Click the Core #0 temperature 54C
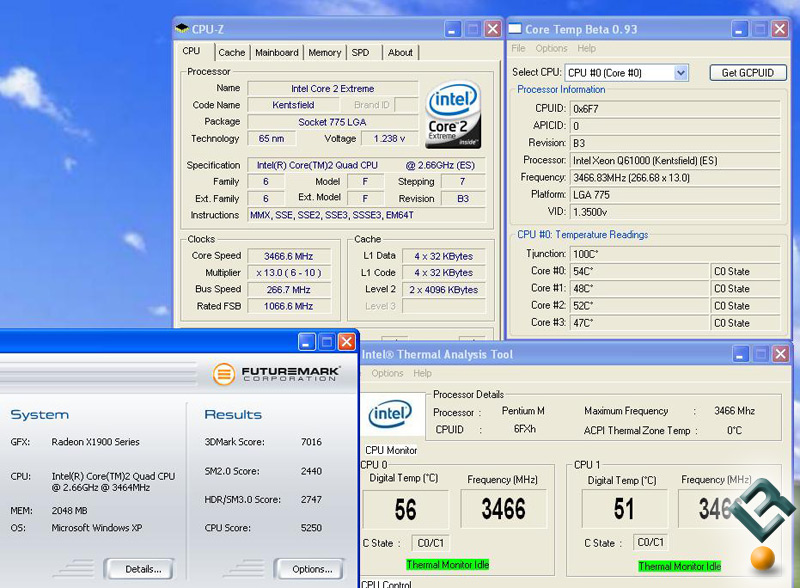Viewport: 800px width, 588px height. click(x=640, y=271)
